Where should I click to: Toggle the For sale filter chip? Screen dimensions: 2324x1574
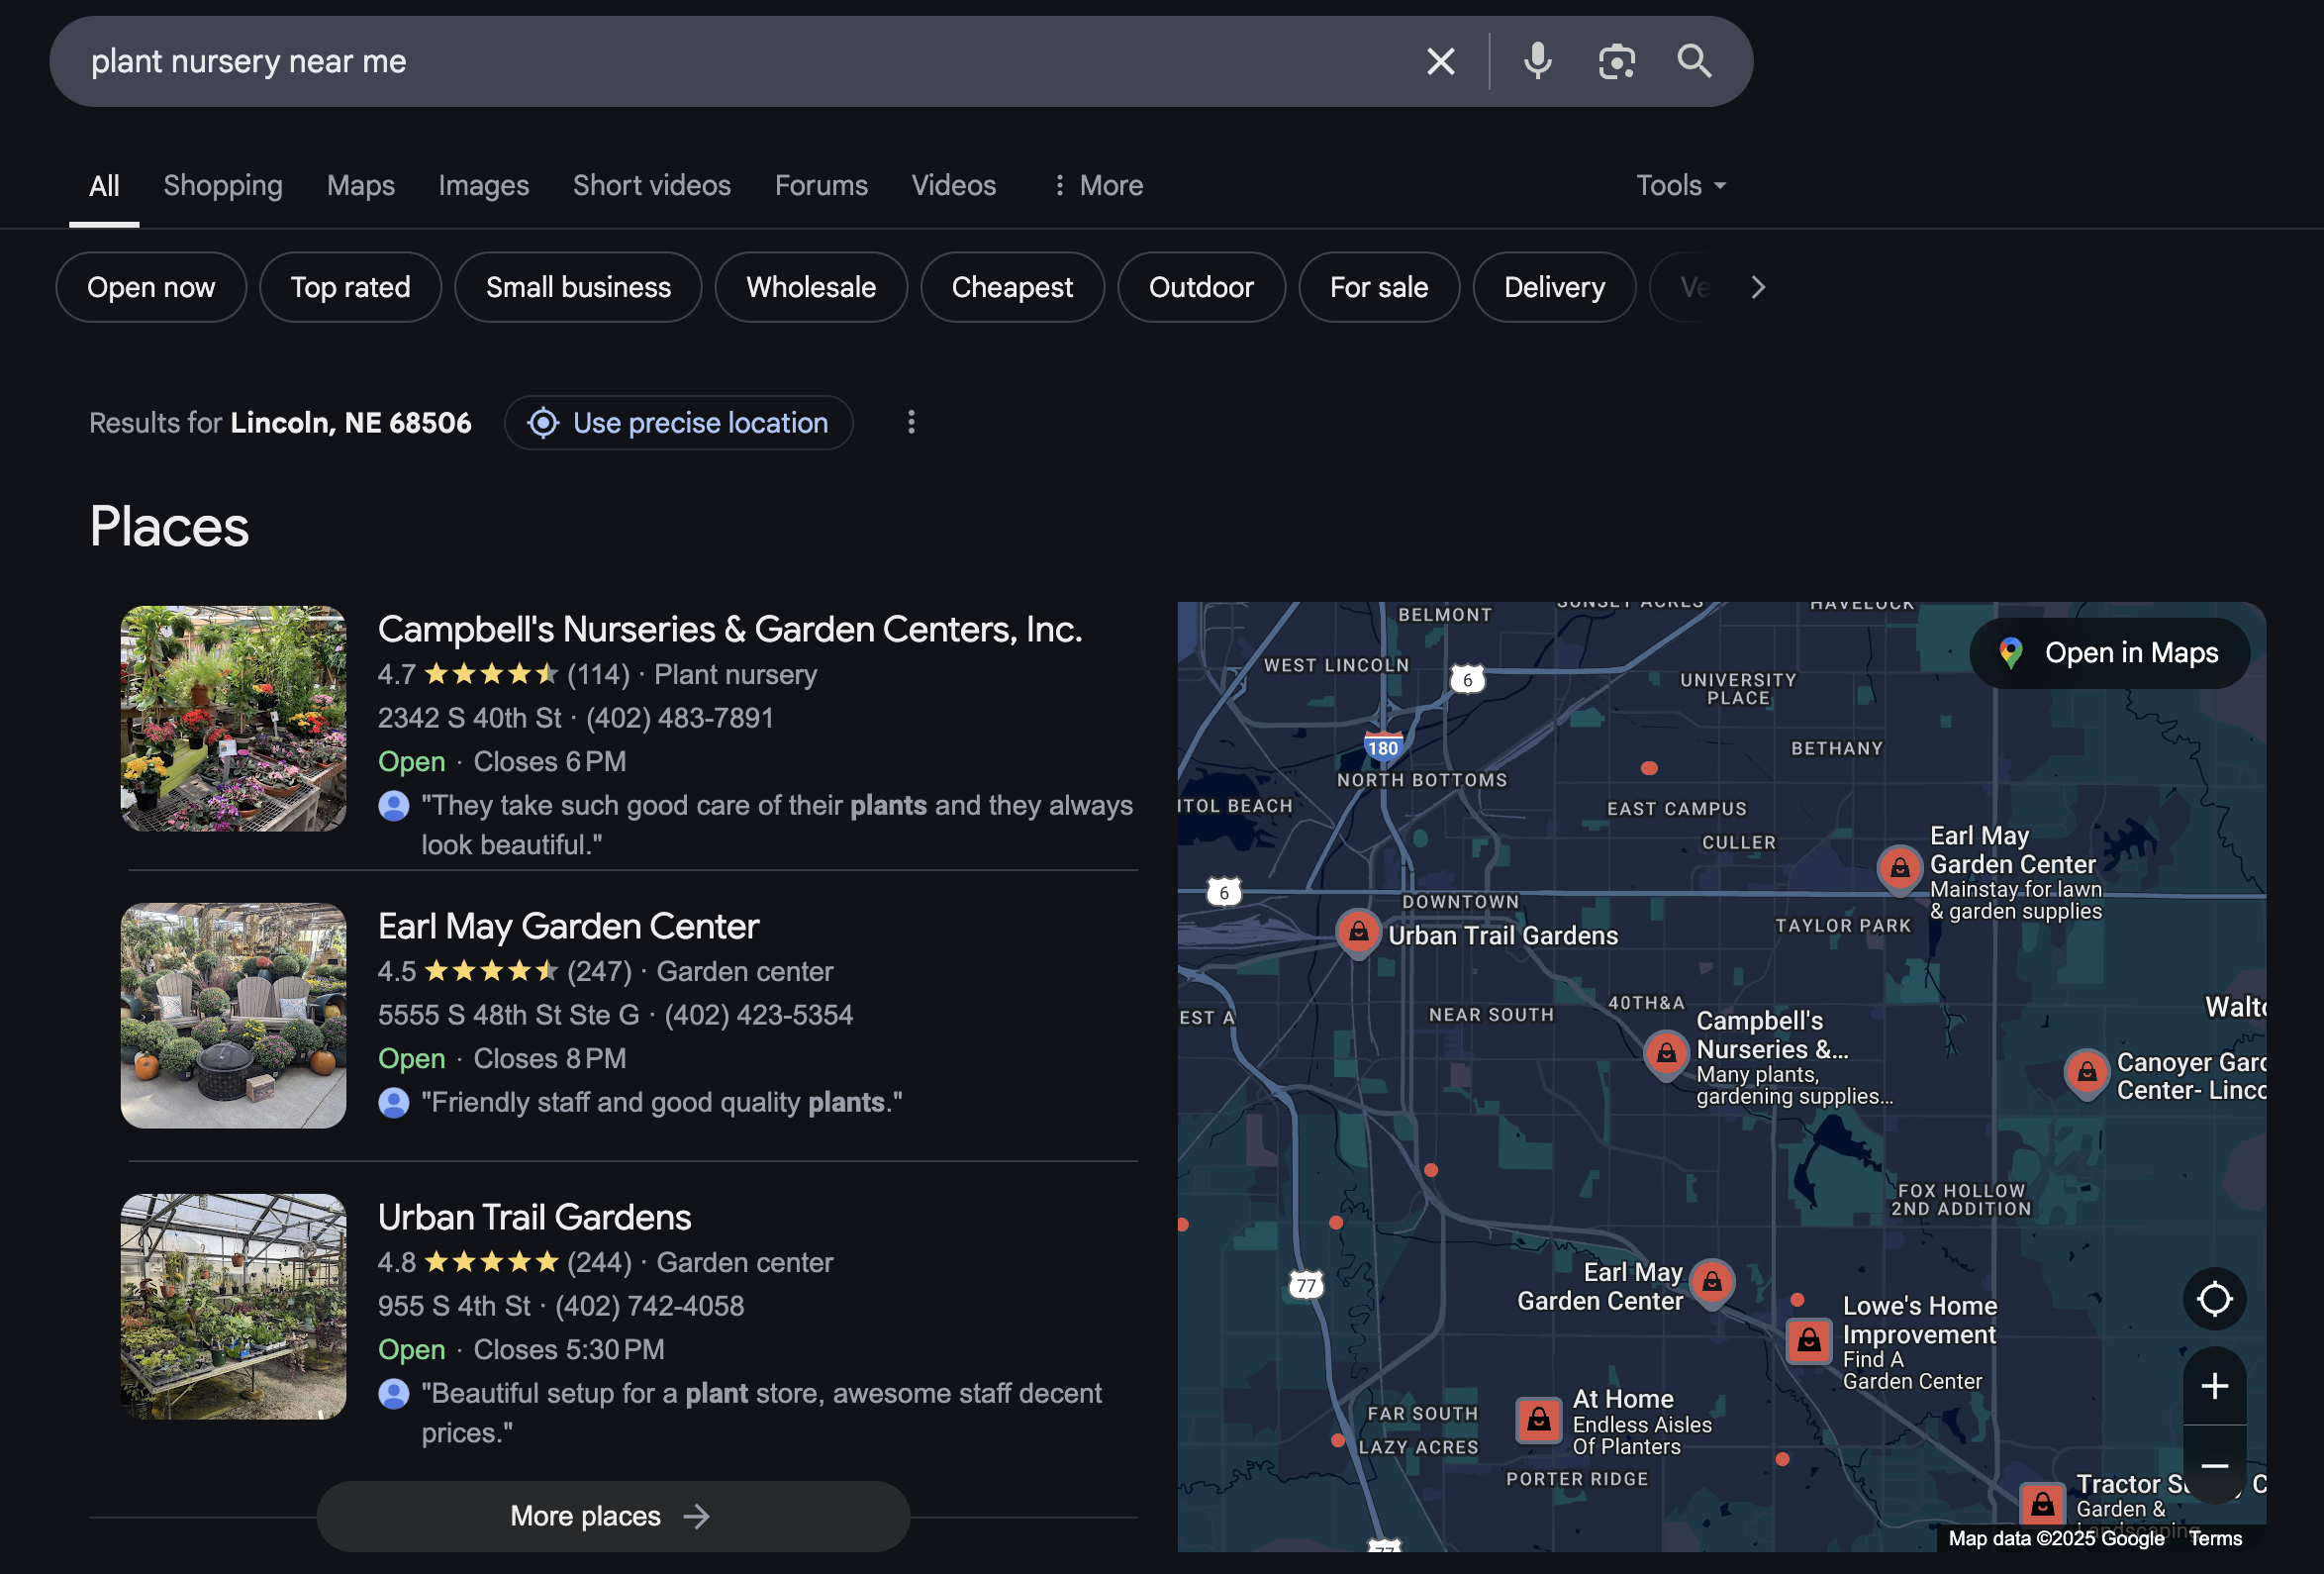pos(1379,288)
